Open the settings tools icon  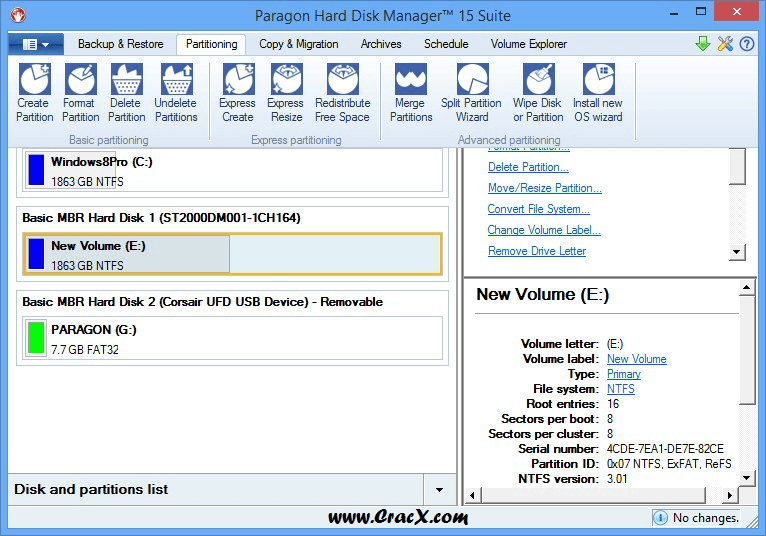(725, 43)
